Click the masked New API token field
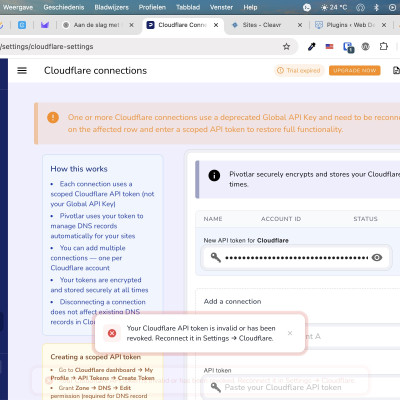 point(296,257)
